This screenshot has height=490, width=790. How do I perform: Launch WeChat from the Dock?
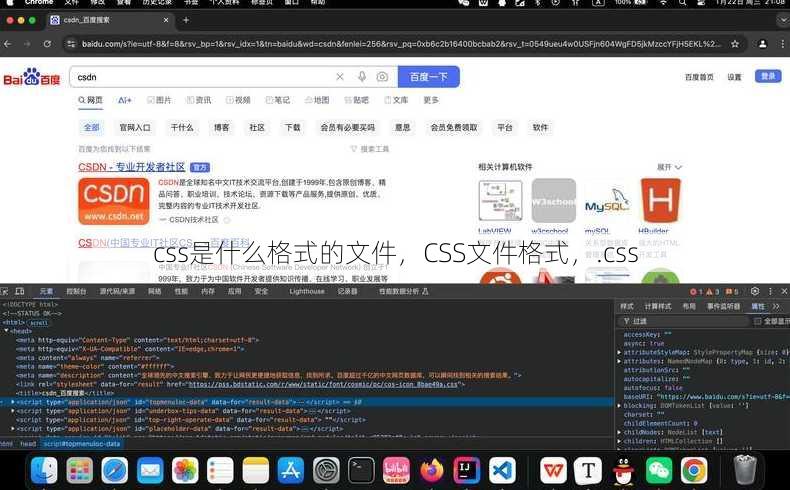point(659,471)
